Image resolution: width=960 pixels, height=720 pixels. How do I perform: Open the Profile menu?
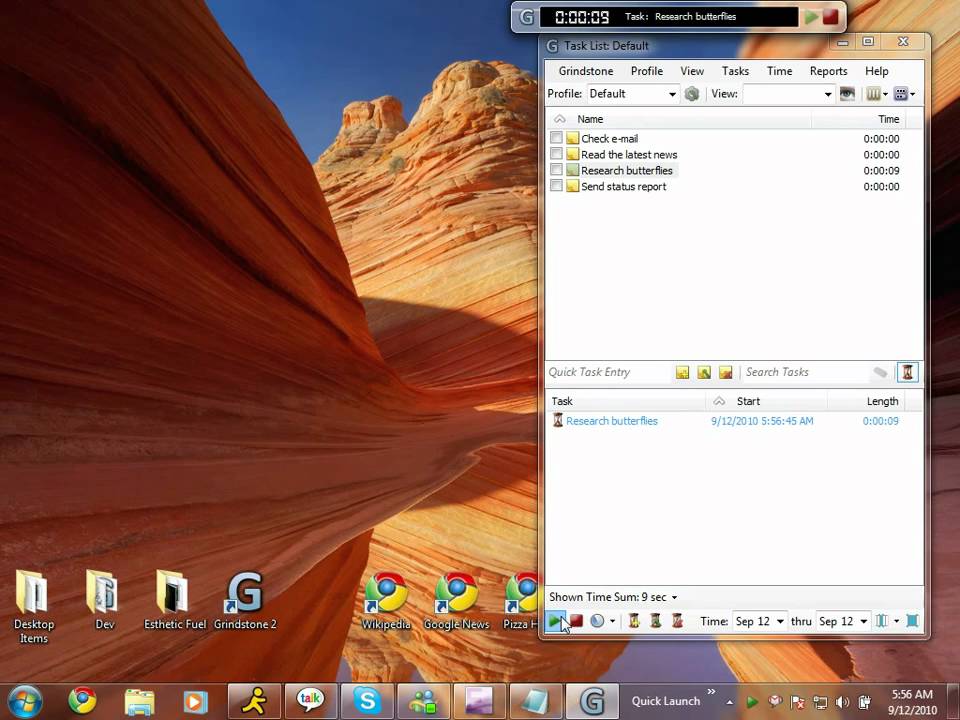tap(647, 71)
